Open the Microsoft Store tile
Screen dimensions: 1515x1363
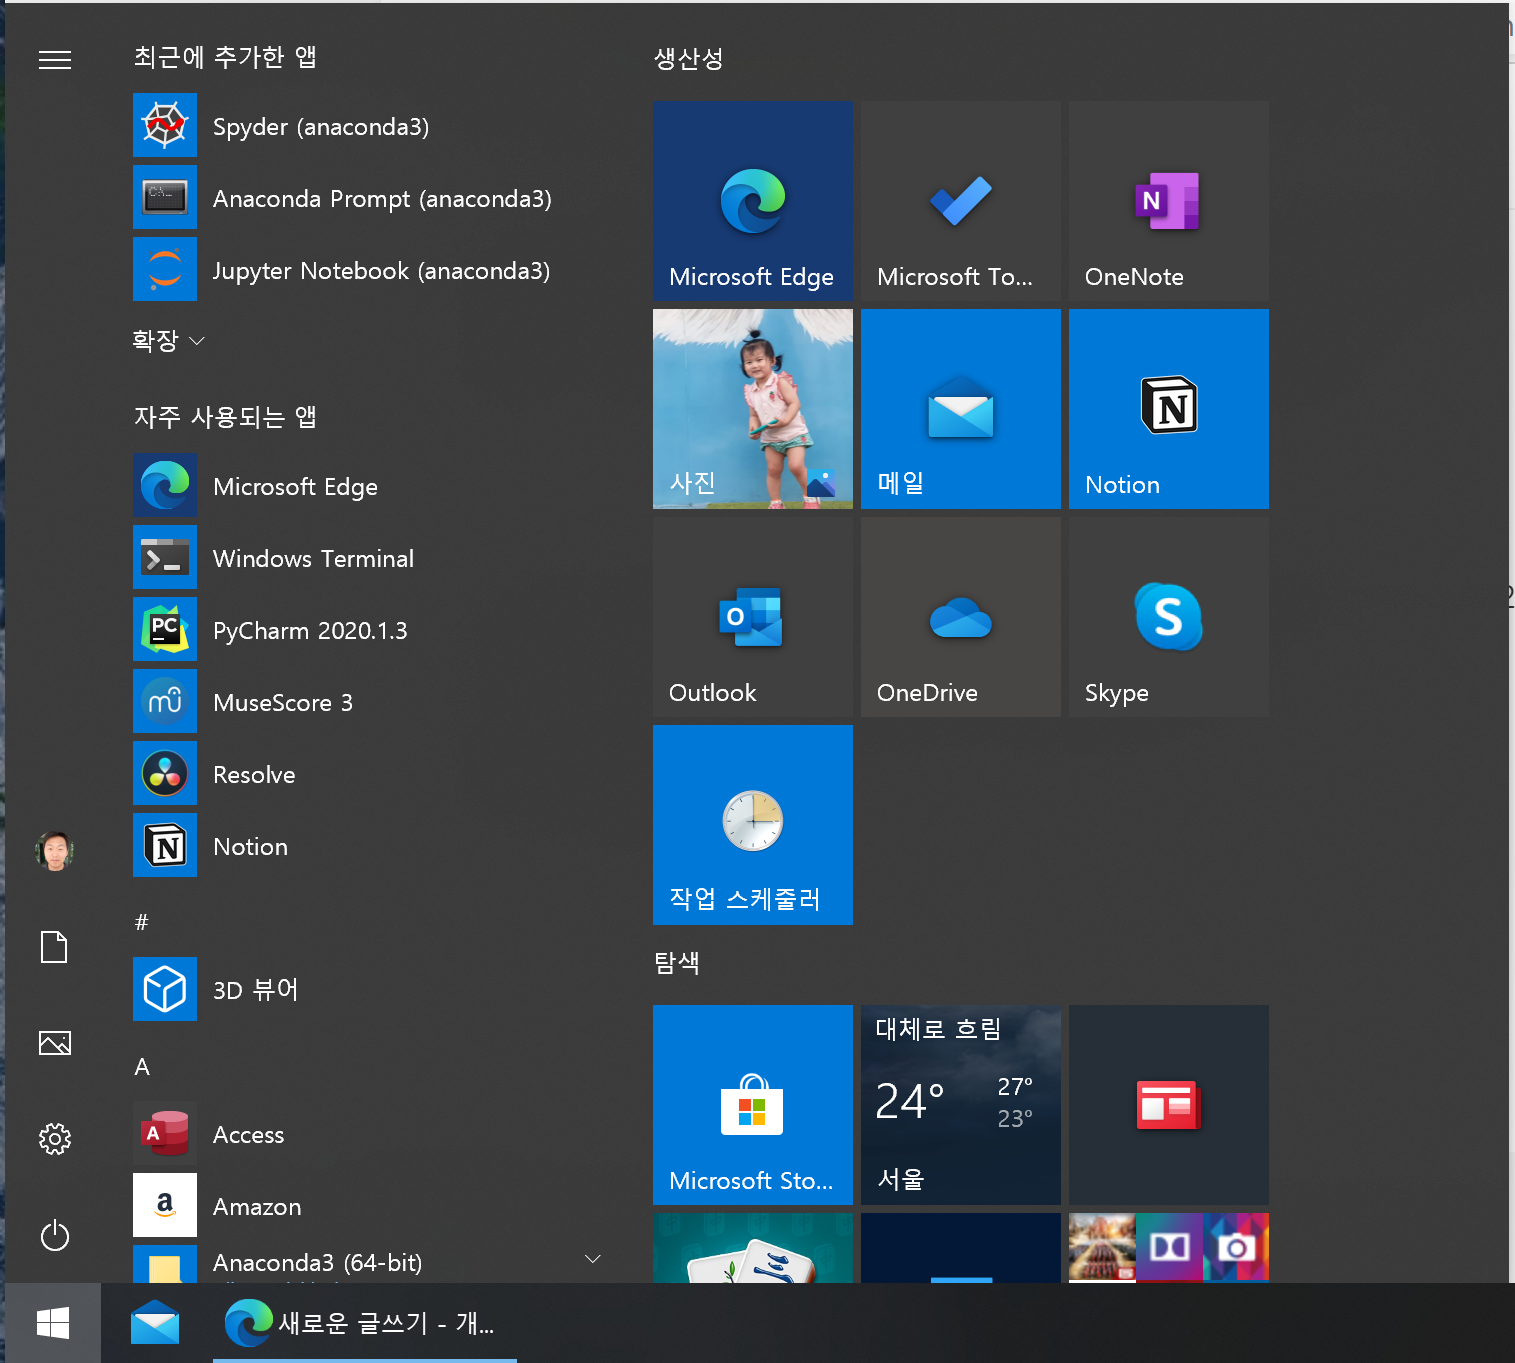pos(753,1105)
